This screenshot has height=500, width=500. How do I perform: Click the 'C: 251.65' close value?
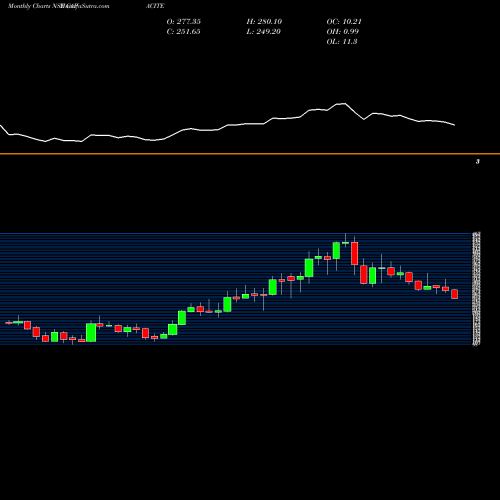tap(183, 32)
